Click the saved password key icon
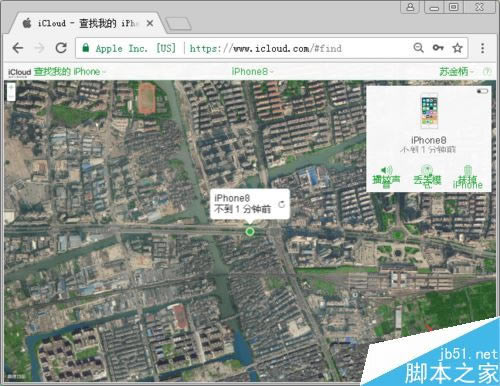 [x=438, y=48]
